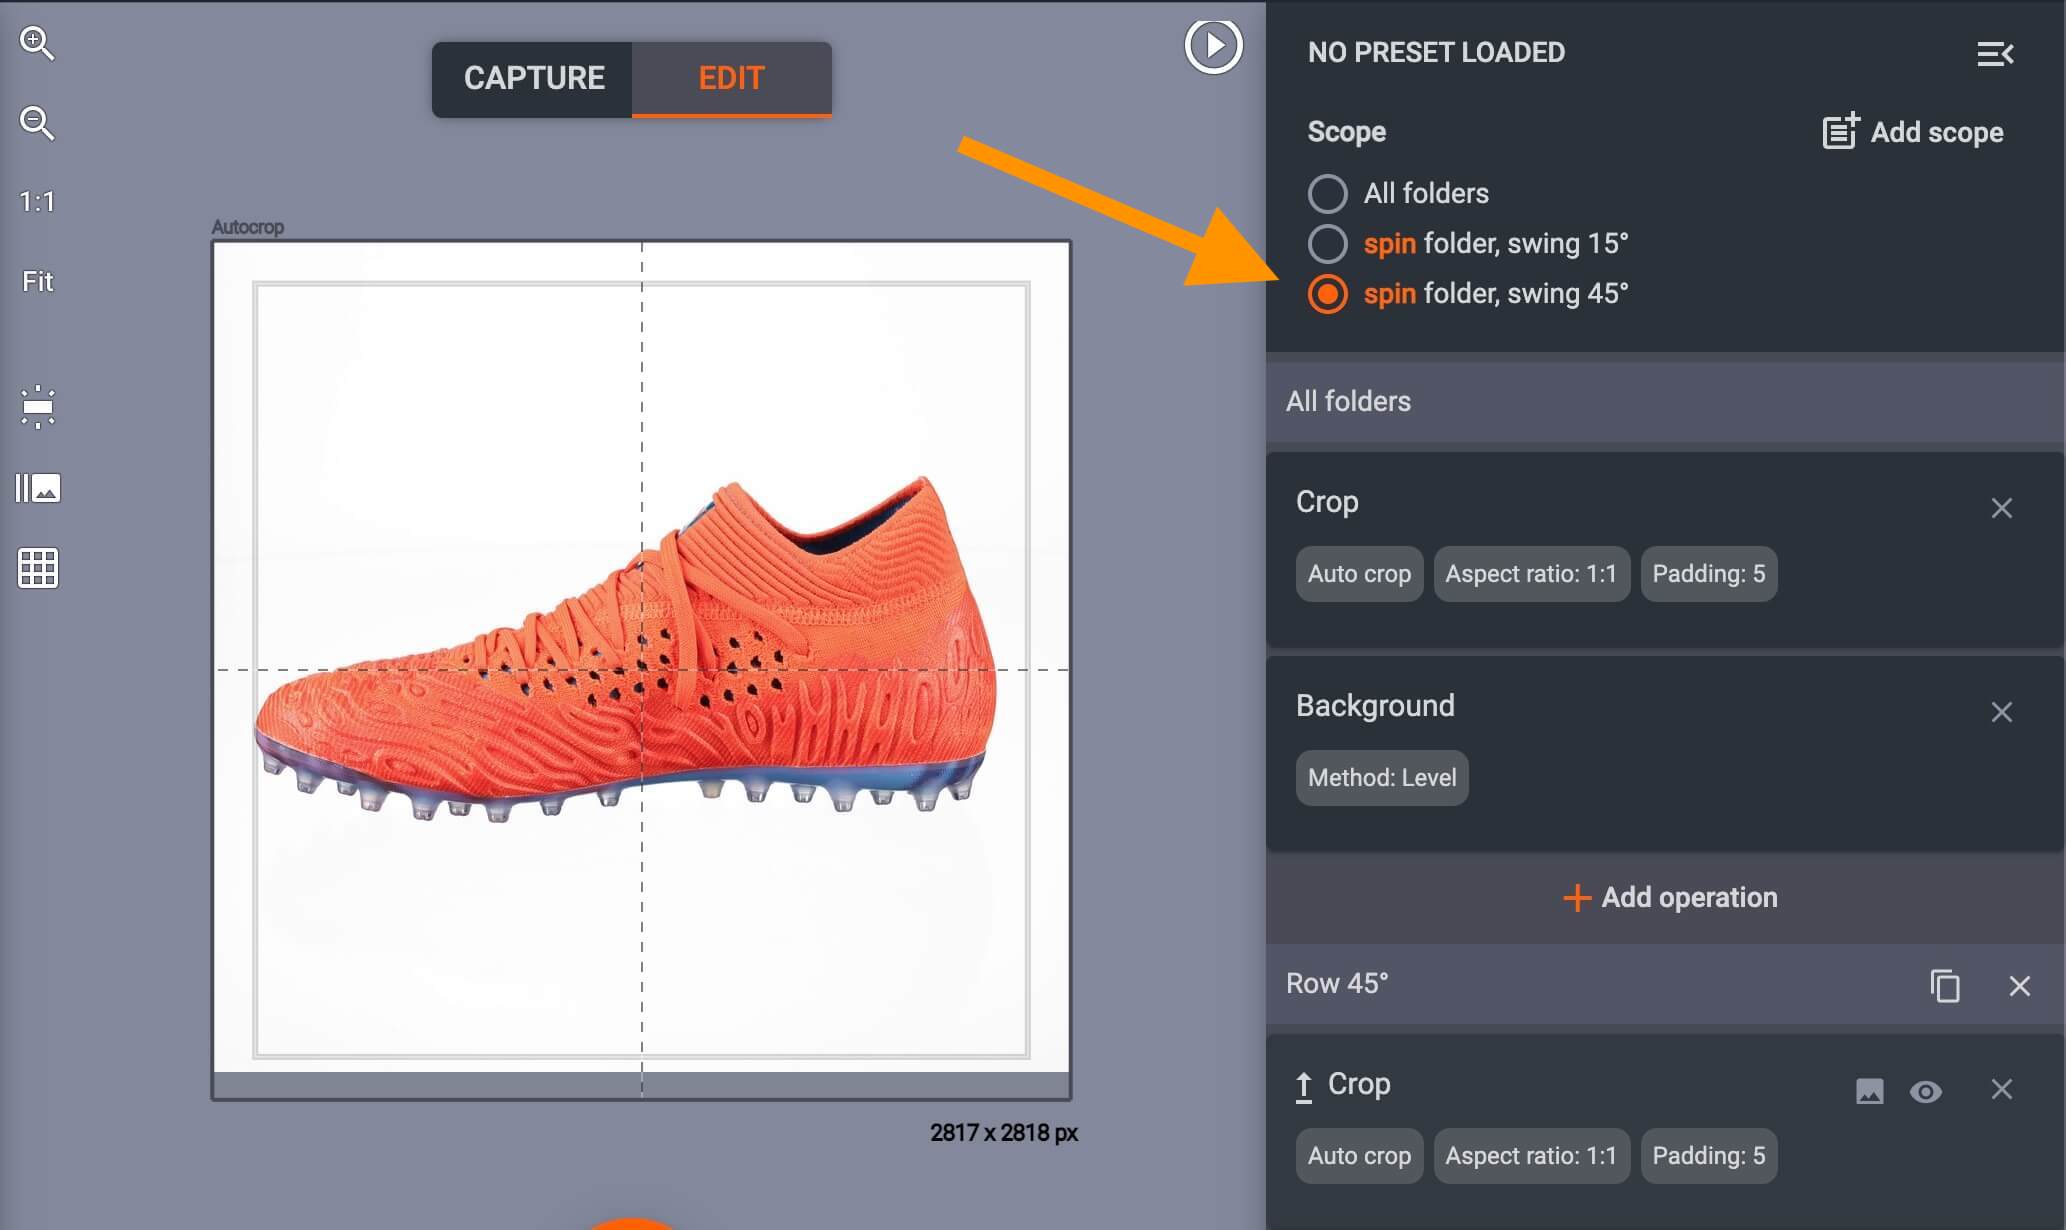Screen dimensions: 2066x1230
Task: Click the play button near the top
Action: 1213,44
